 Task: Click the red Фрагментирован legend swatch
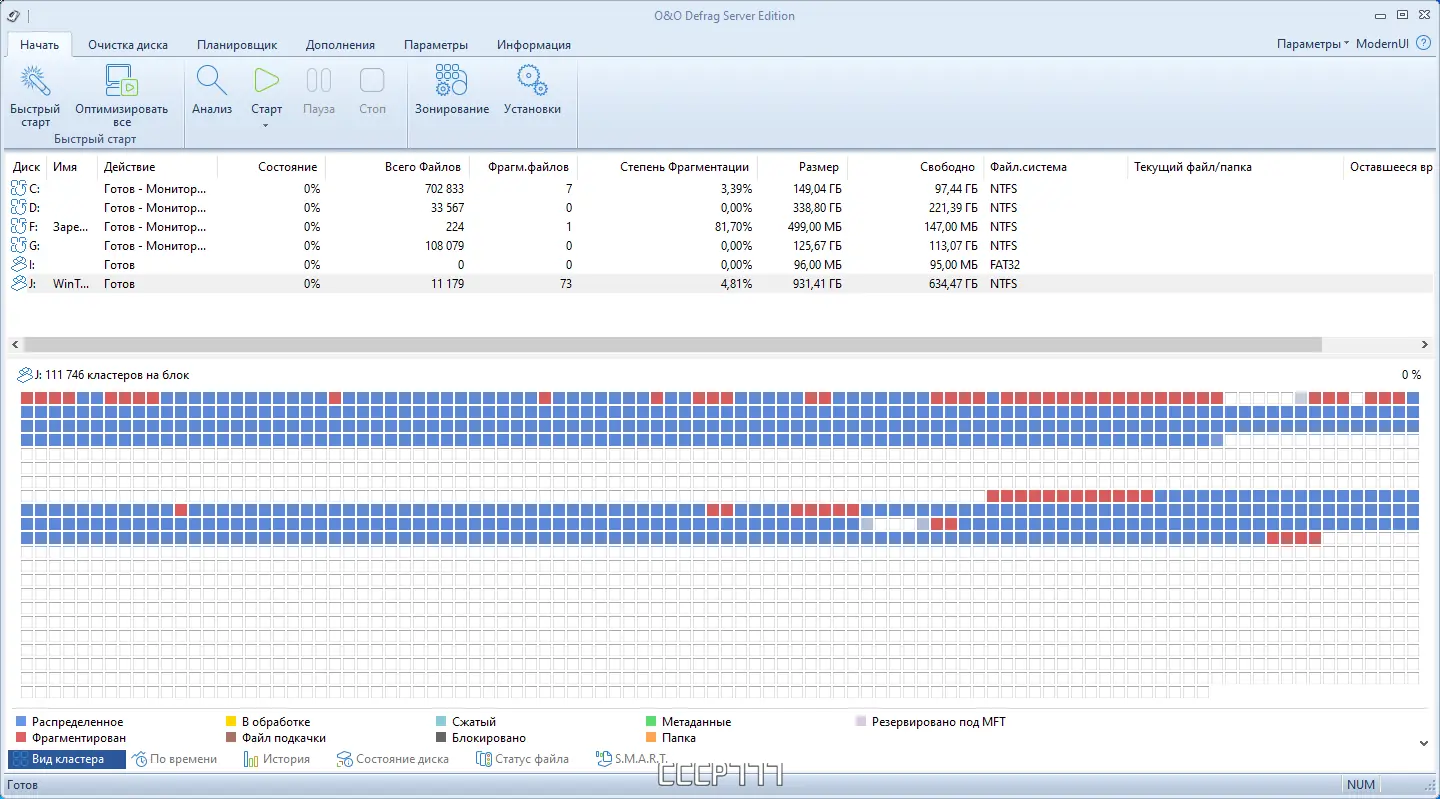click(x=21, y=738)
